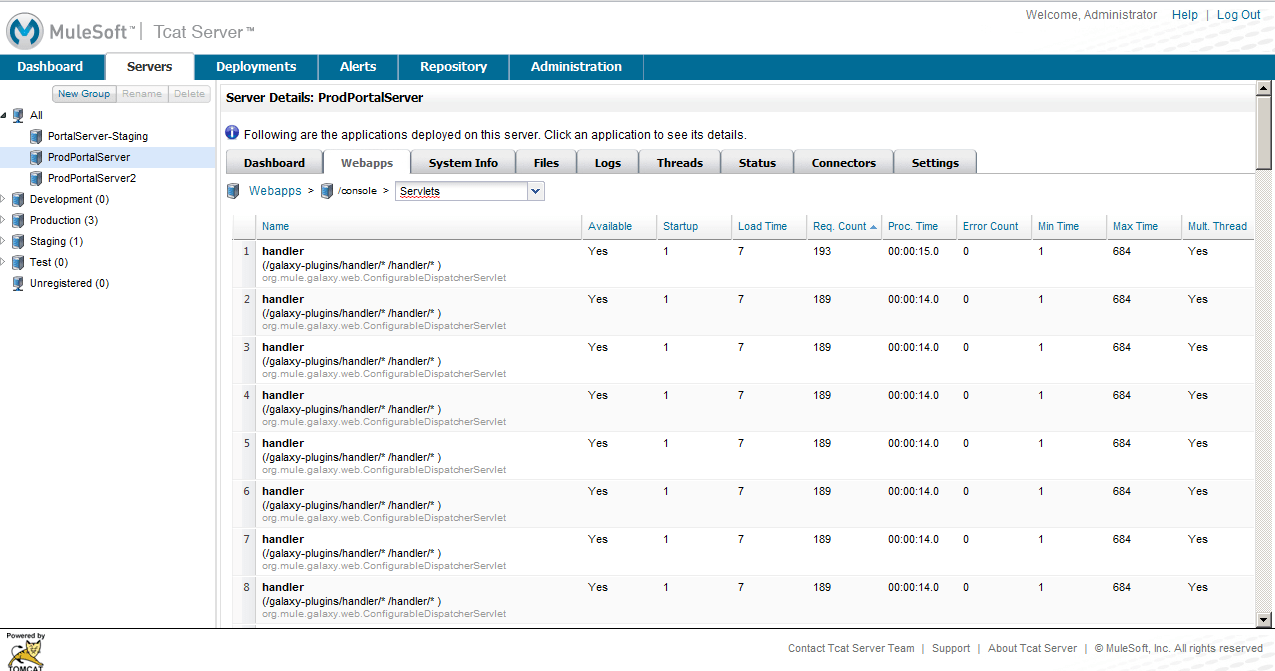The height and width of the screenshot is (671, 1275).
Task: Click the Help link
Action: click(x=1185, y=15)
